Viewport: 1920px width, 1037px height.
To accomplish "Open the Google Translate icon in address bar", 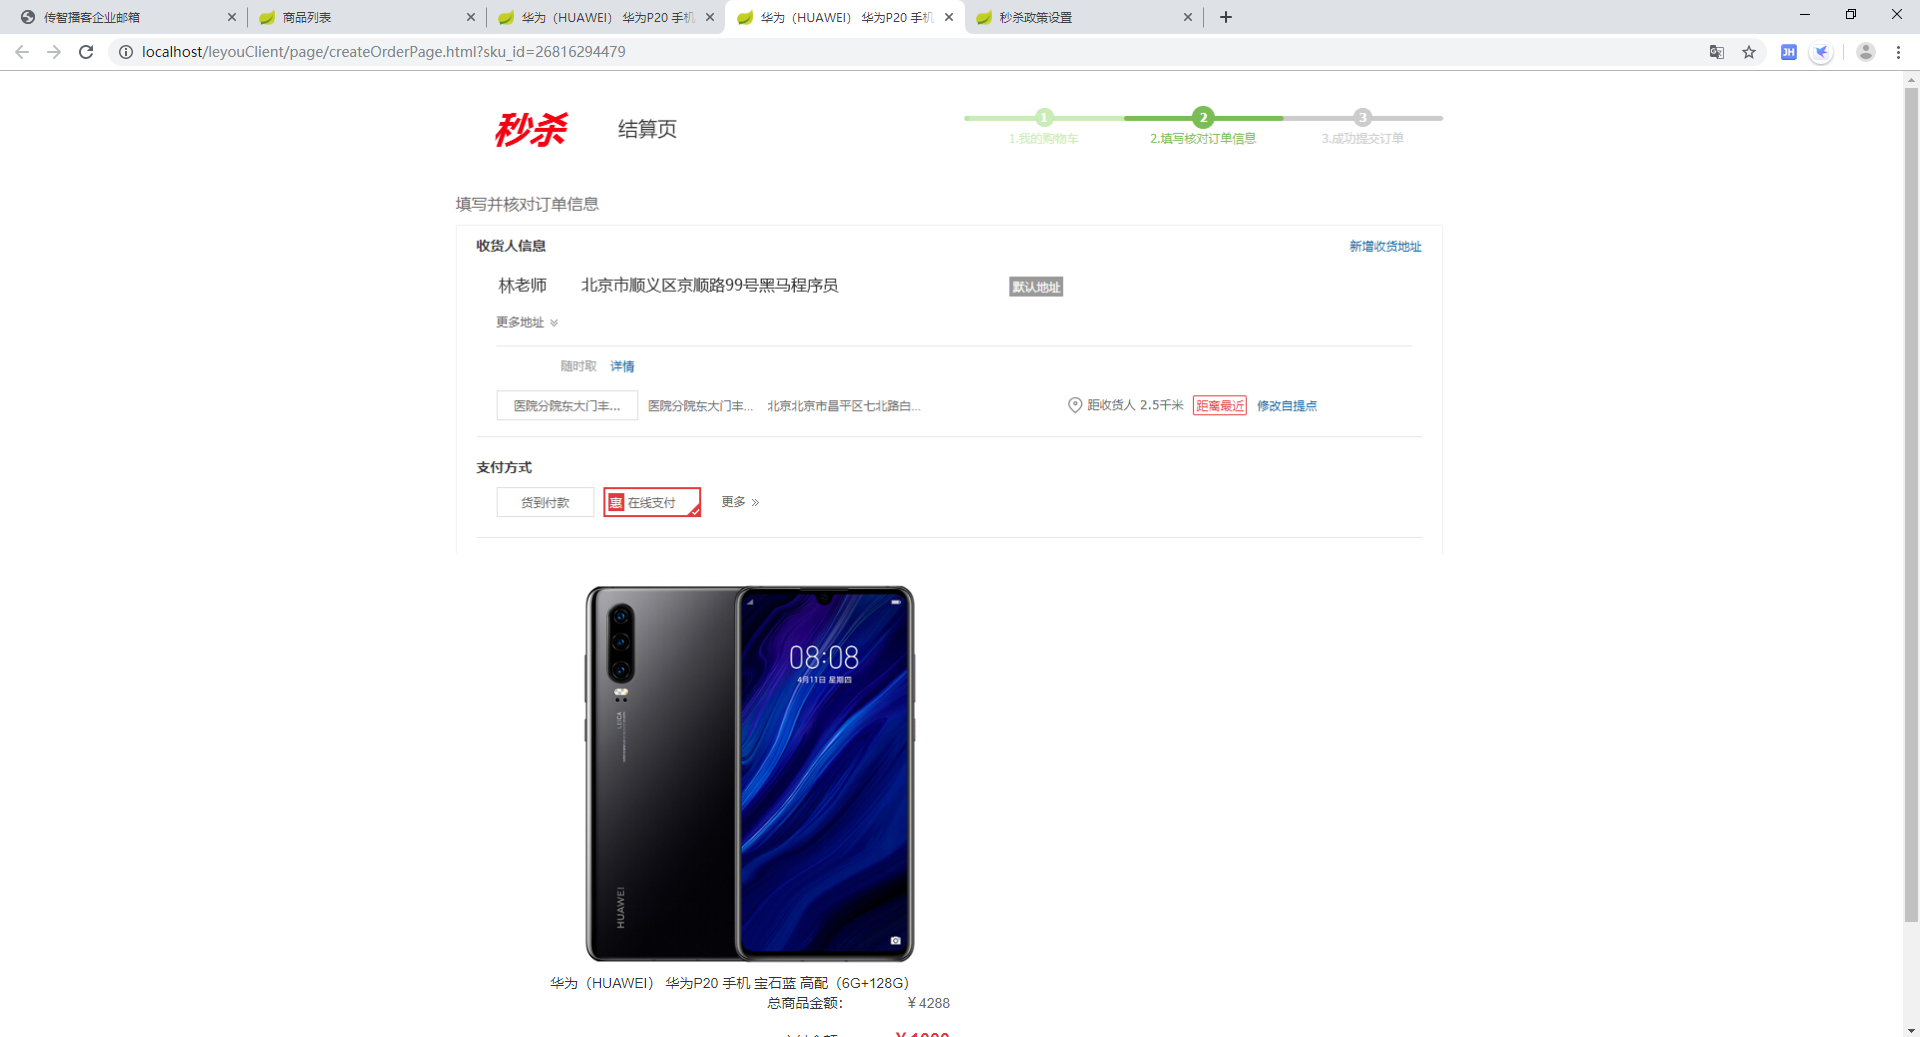I will [1717, 52].
